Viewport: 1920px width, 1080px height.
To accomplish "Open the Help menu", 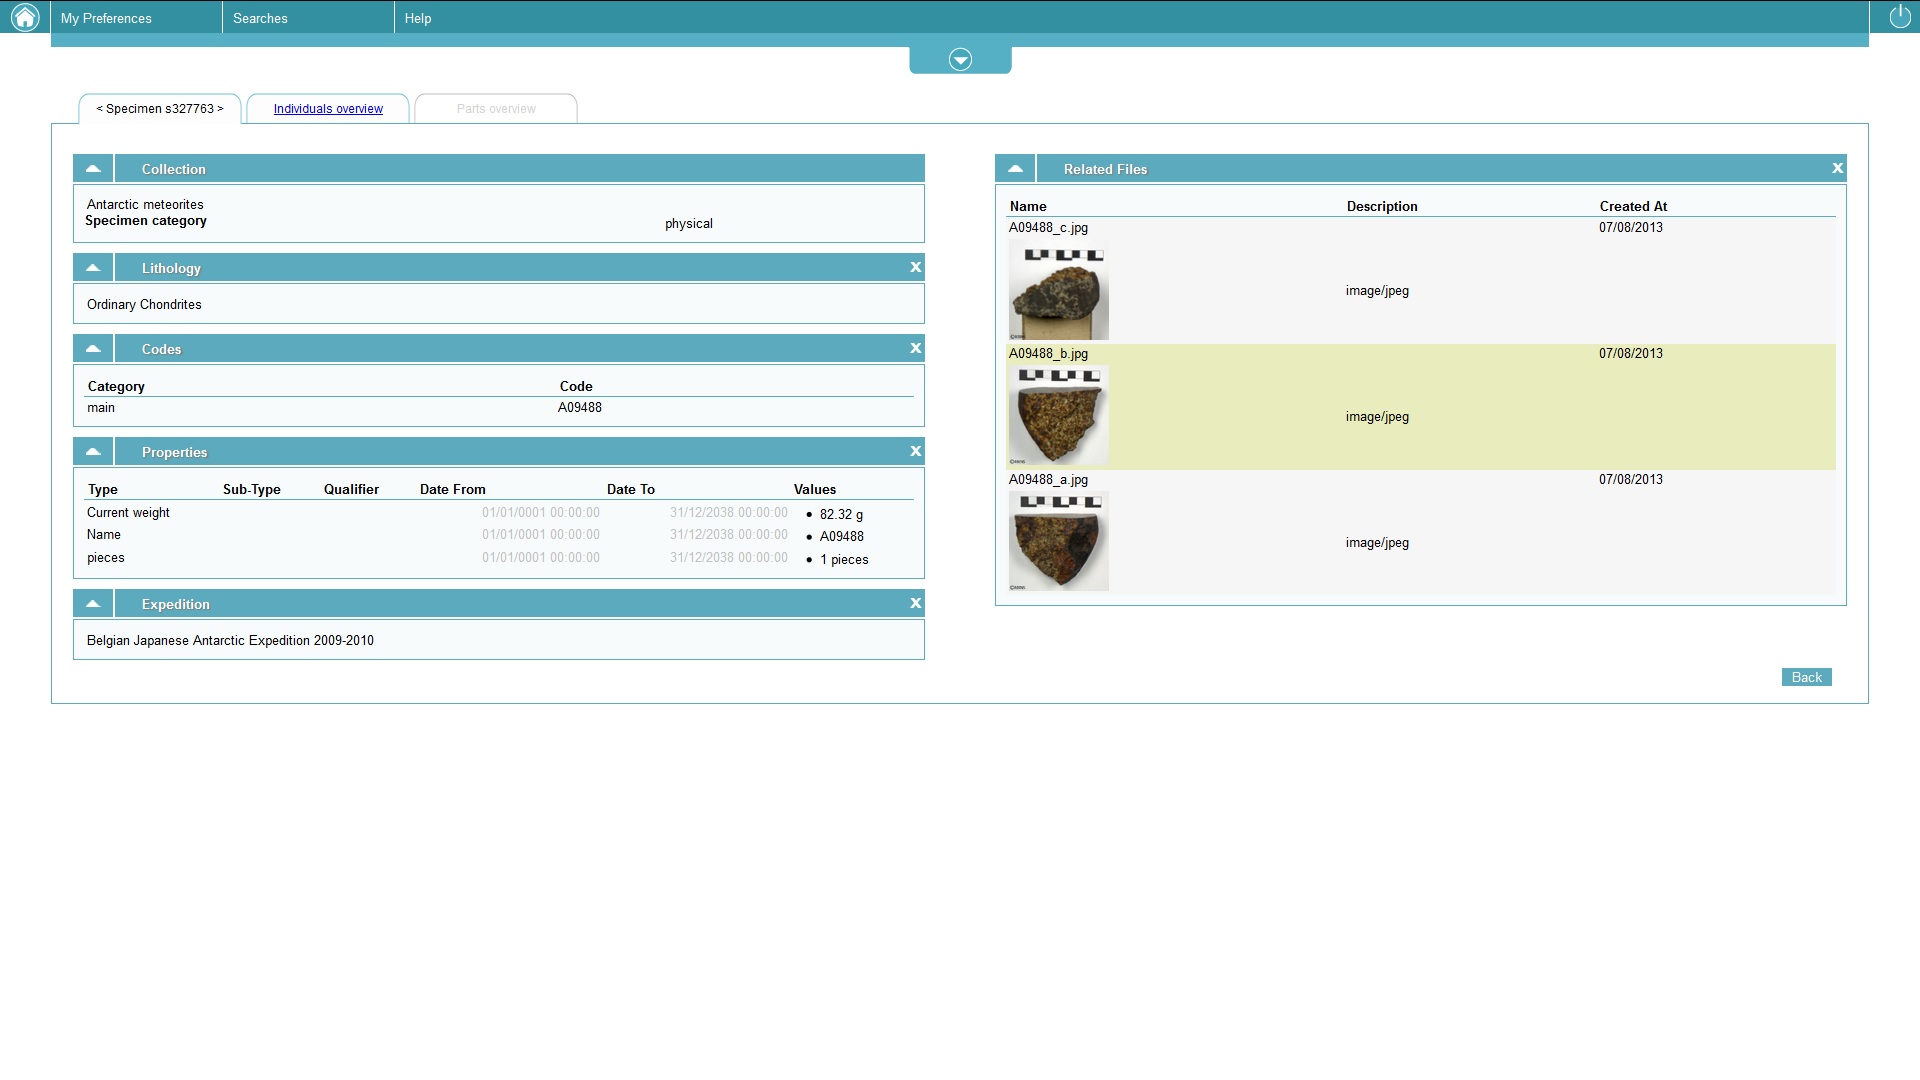I will [x=418, y=18].
